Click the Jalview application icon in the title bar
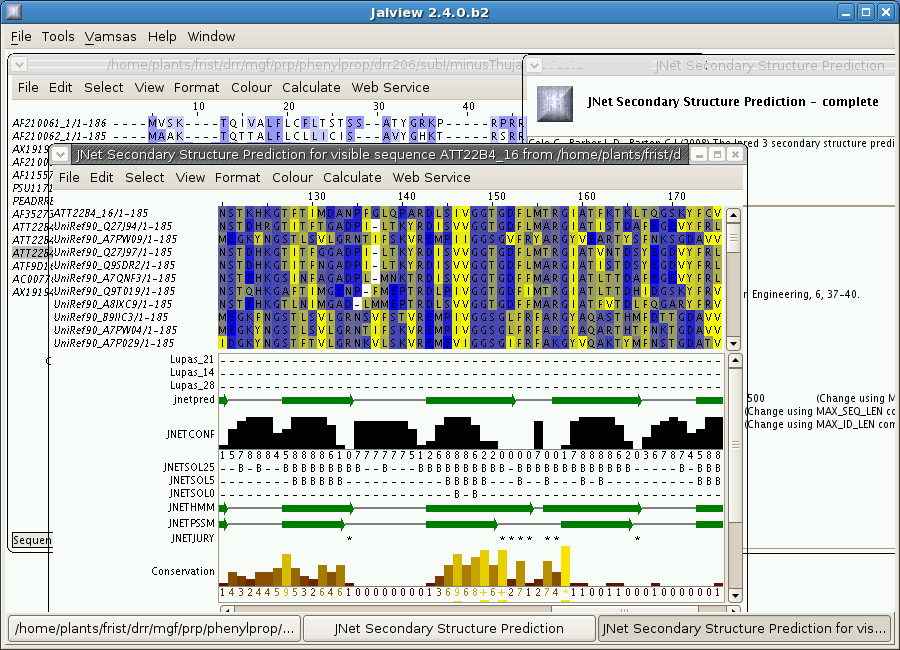Screen dimensions: 900x650 point(14,11)
